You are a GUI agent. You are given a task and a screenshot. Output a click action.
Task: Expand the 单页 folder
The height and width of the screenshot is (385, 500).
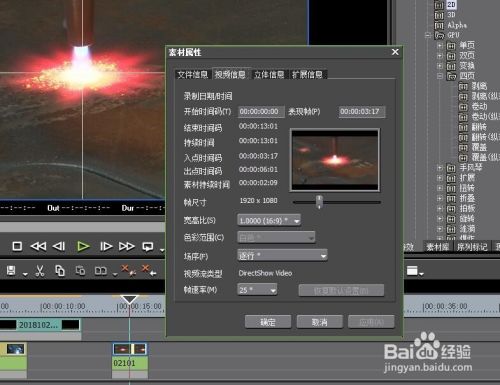pos(440,46)
